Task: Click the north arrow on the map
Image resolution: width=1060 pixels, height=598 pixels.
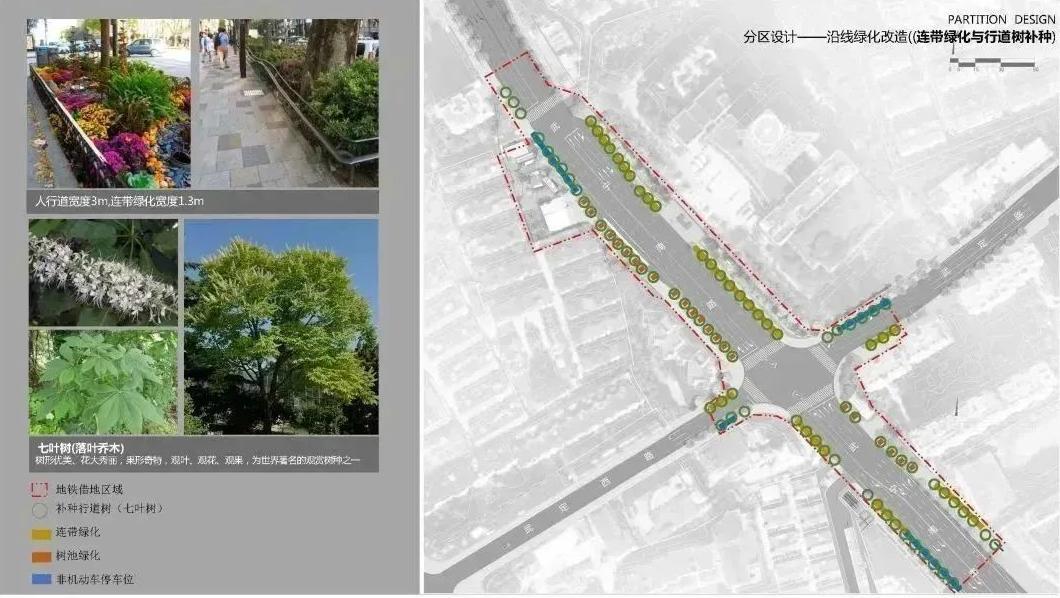Action: tap(956, 407)
